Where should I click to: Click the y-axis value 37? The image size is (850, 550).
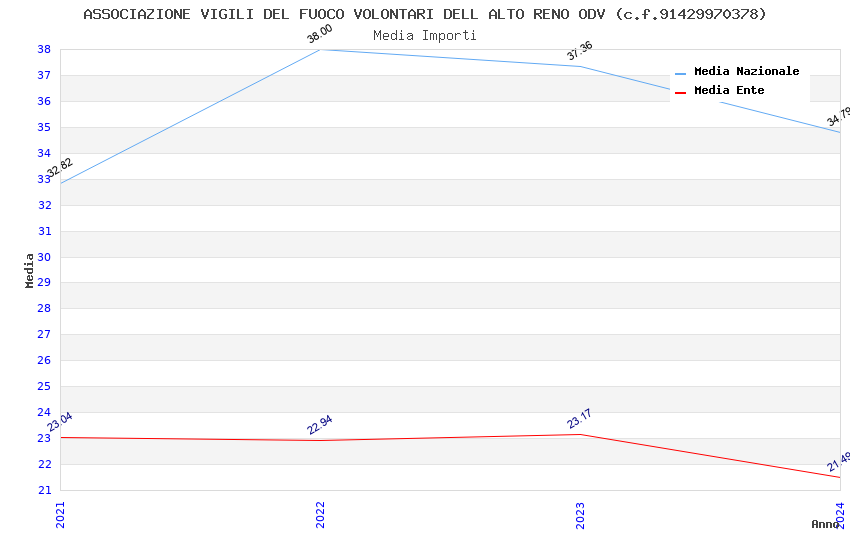(44, 75)
